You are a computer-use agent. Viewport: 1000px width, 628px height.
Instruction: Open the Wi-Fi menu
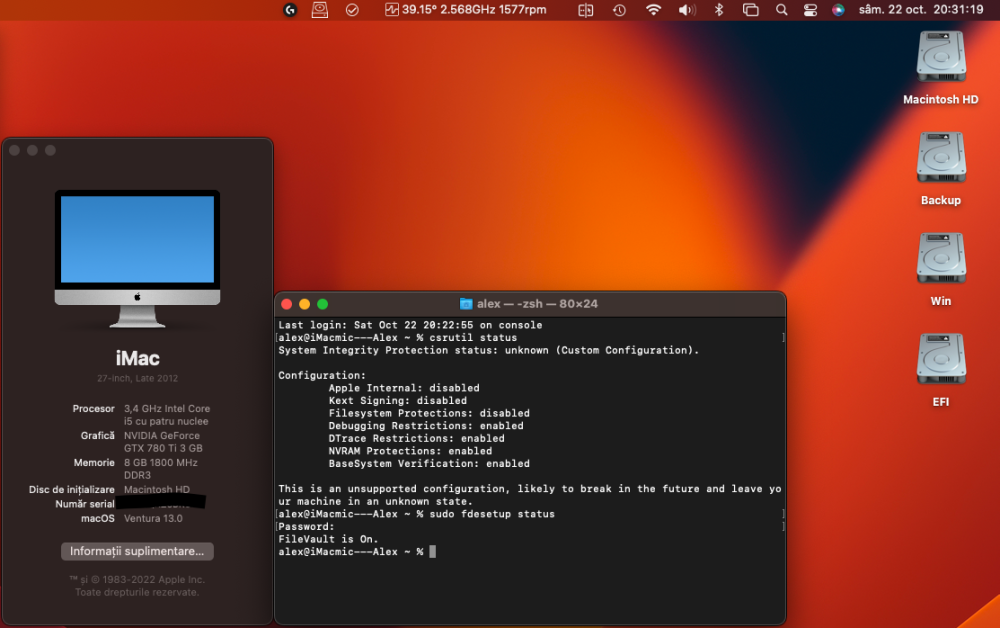[x=653, y=10]
